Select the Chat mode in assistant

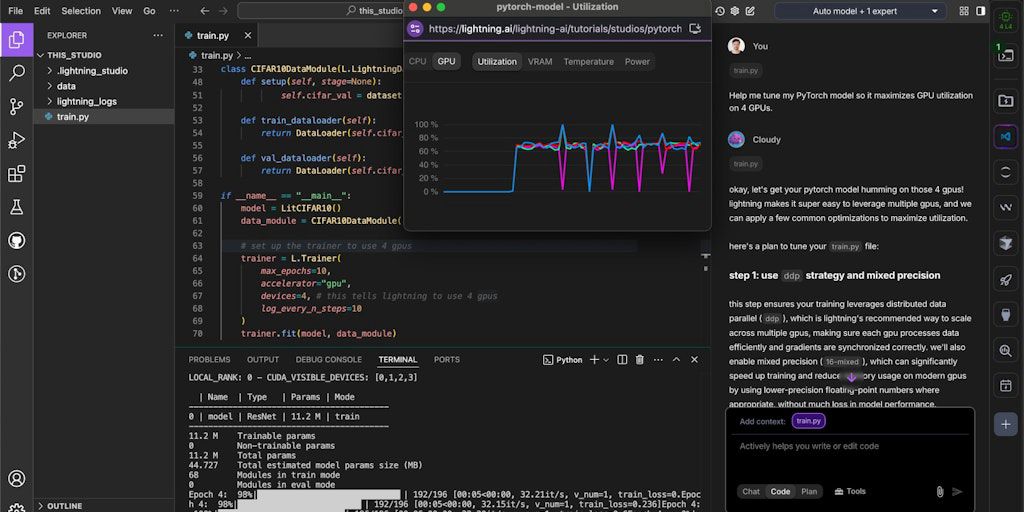point(750,491)
